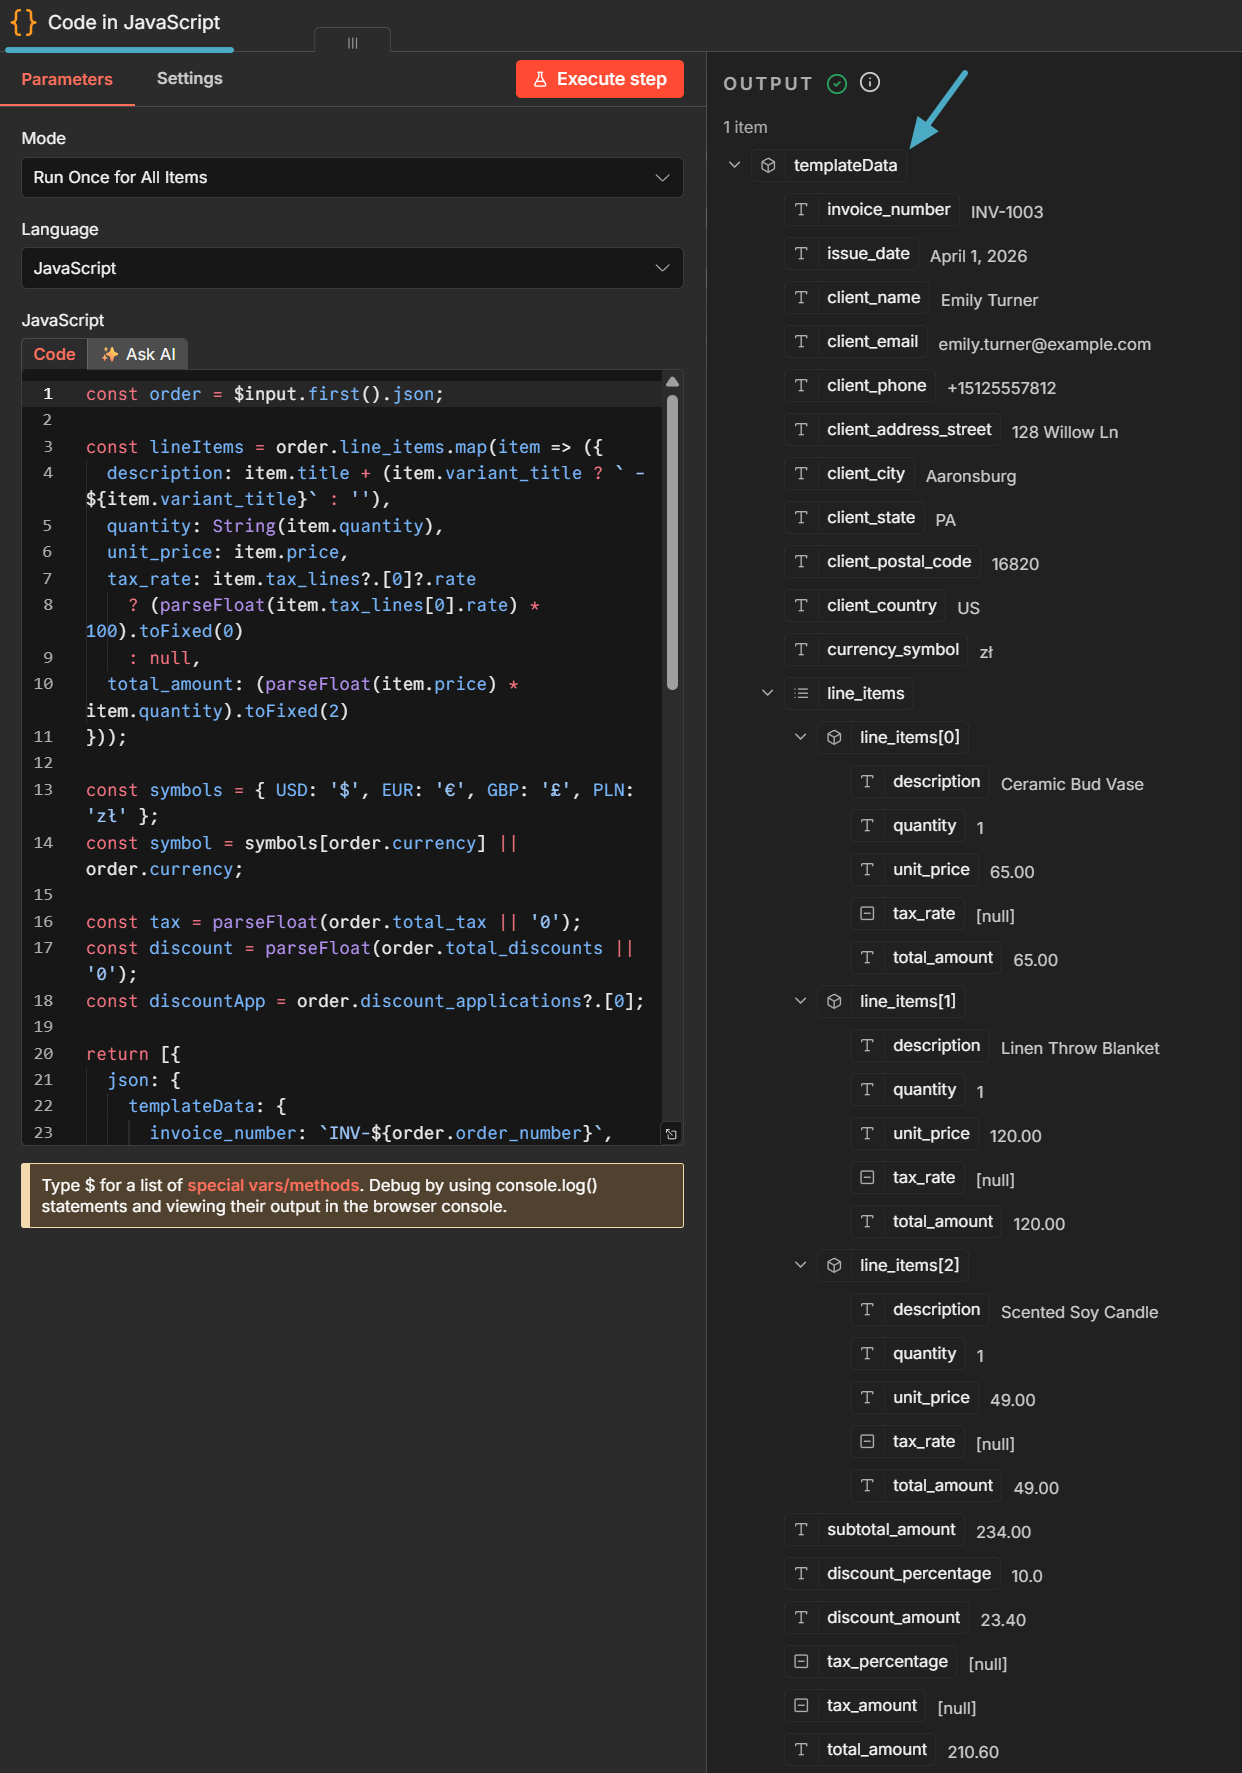Click the line_items[2] object cube icon
Viewport: 1242px width, 1773px height.
pos(834,1265)
